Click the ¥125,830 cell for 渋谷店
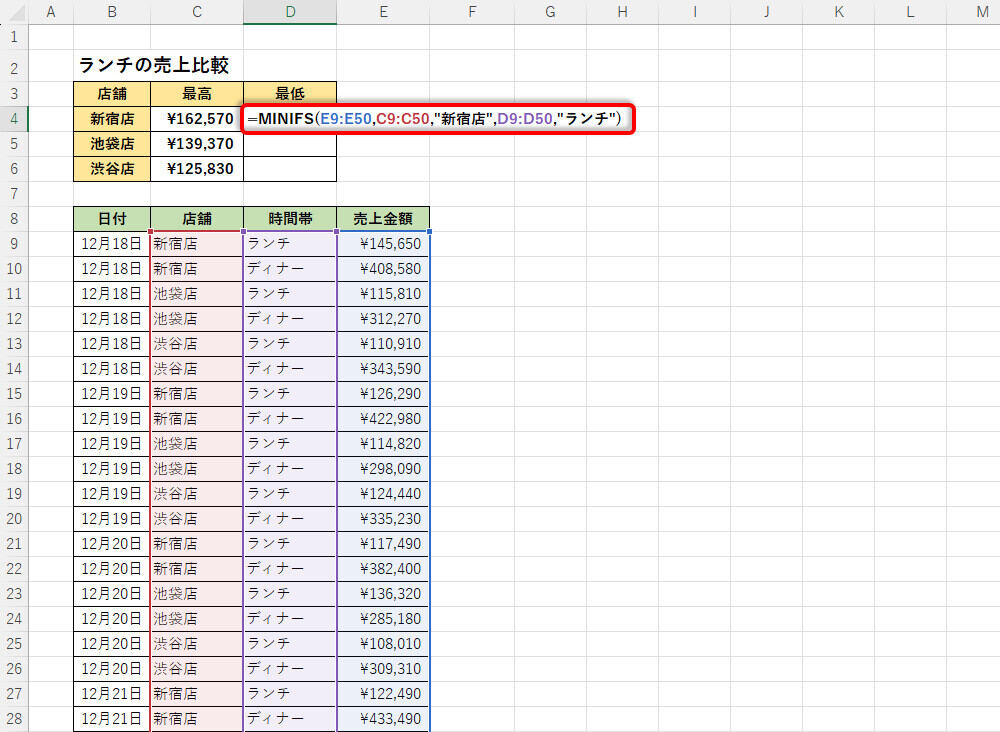The width and height of the screenshot is (1000, 732). click(x=197, y=169)
